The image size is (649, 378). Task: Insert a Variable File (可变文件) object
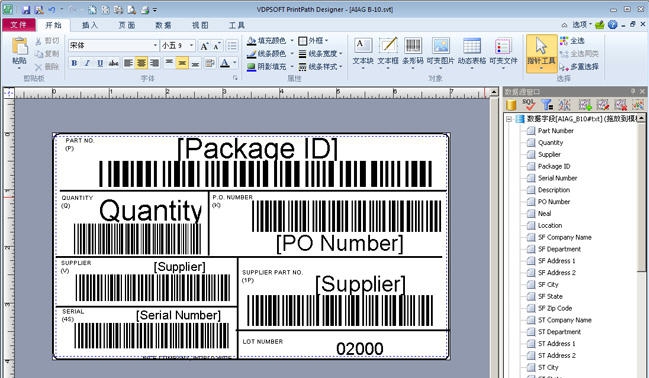click(x=503, y=52)
